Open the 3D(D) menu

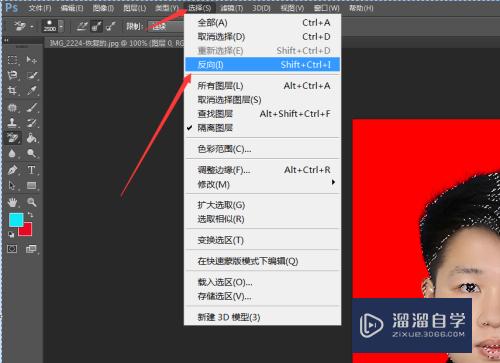click(x=261, y=8)
